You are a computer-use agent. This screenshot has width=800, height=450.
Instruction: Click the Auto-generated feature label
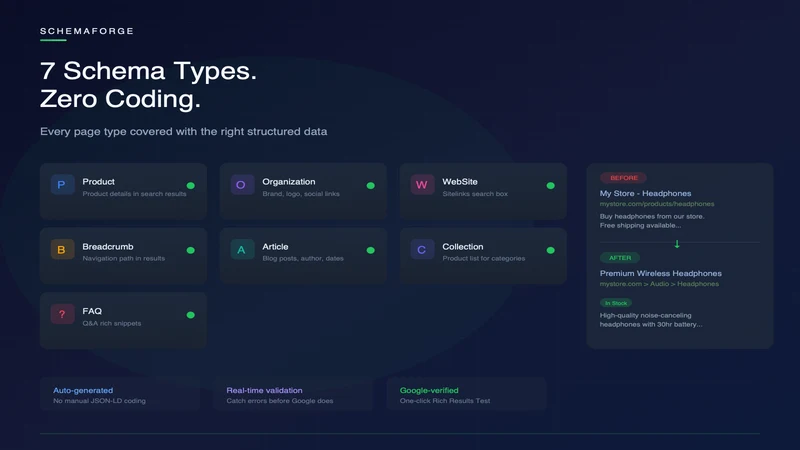(x=83, y=390)
